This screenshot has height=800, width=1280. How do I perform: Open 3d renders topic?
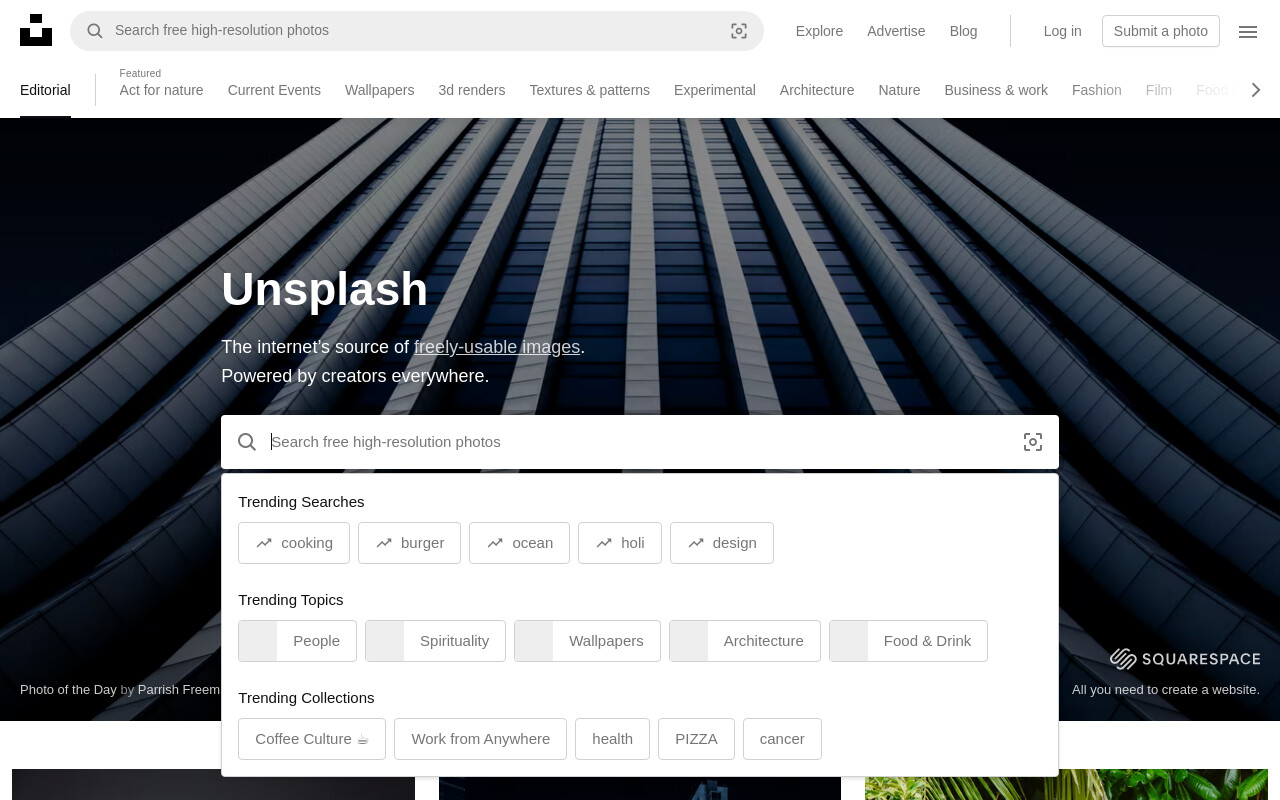pos(471,90)
